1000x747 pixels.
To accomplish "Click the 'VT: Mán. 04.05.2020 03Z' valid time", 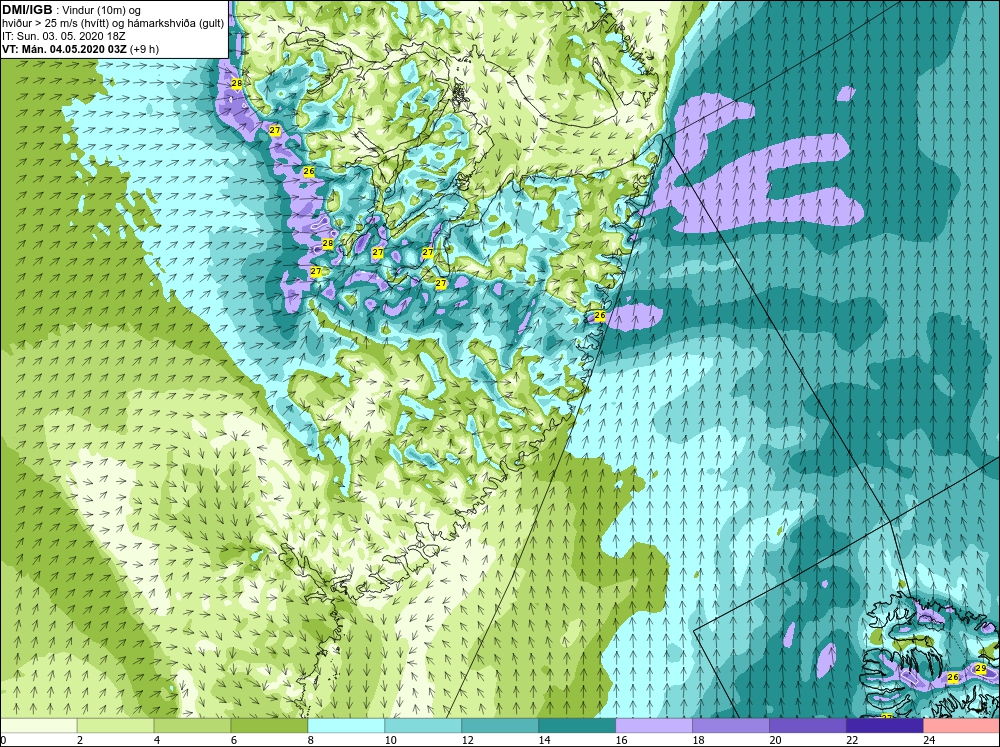I will tap(64, 49).
